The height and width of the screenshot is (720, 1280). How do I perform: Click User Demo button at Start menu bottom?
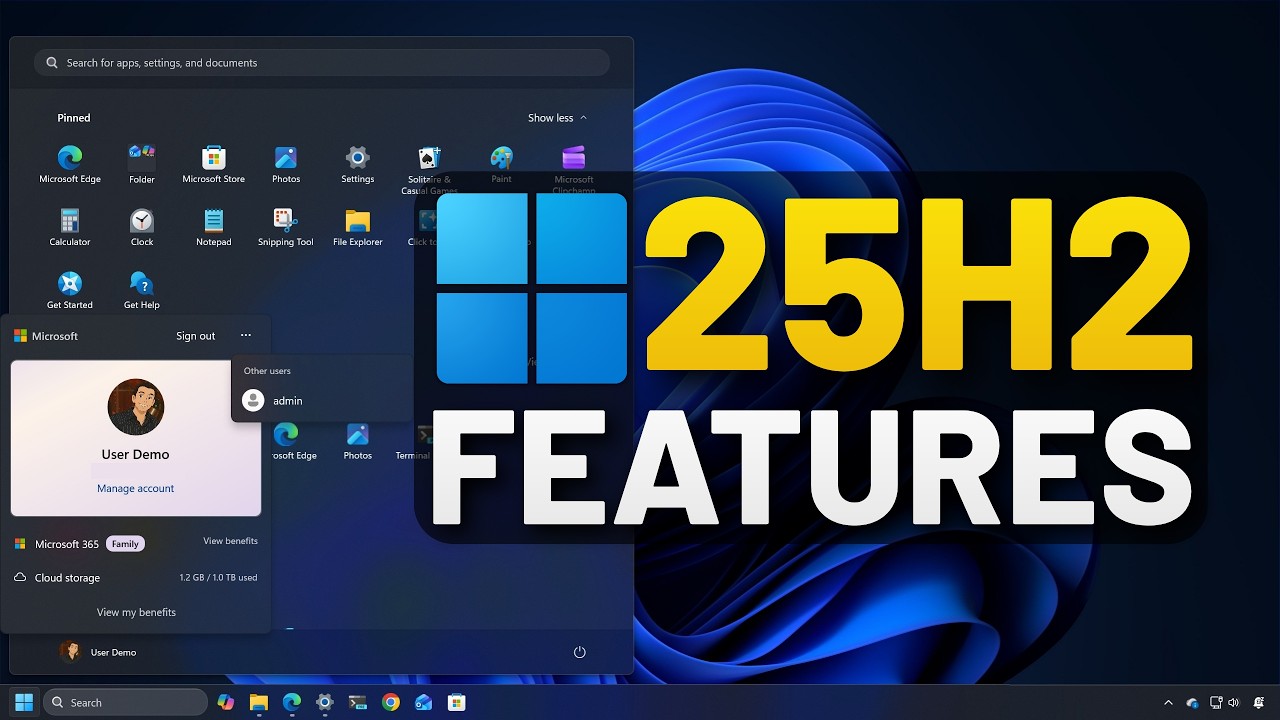(98, 652)
